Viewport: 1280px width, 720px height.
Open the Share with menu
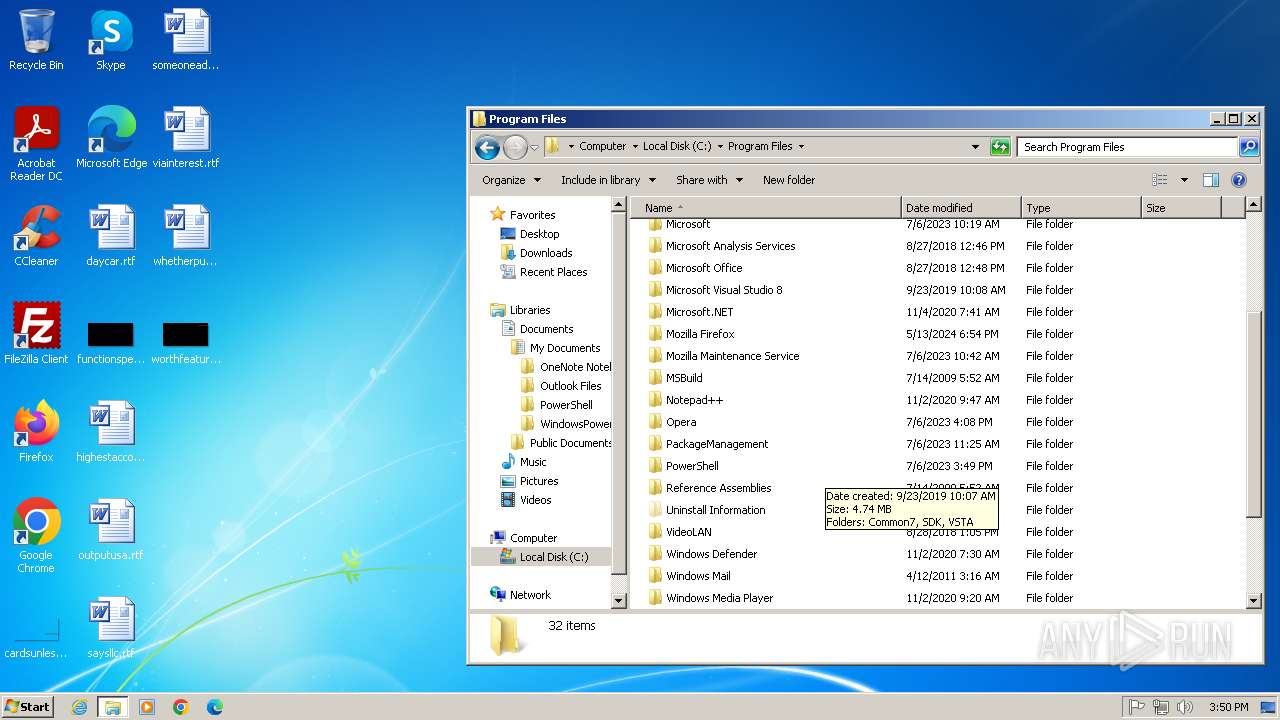click(x=709, y=180)
